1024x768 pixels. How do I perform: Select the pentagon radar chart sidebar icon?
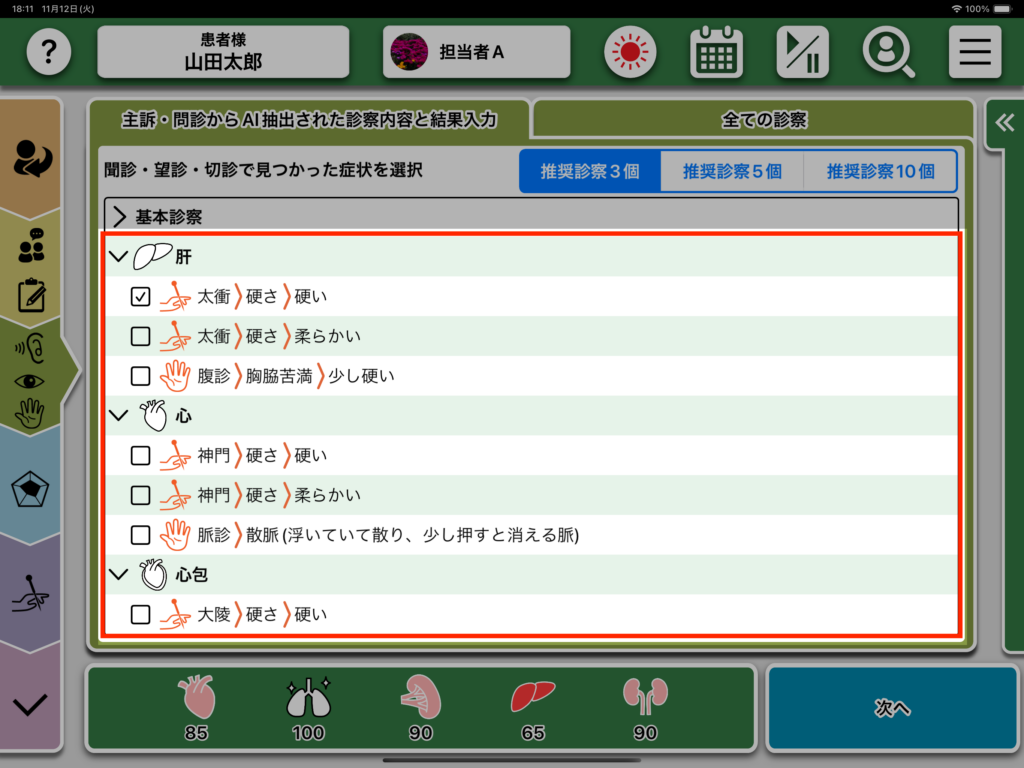pyautogui.click(x=30, y=491)
